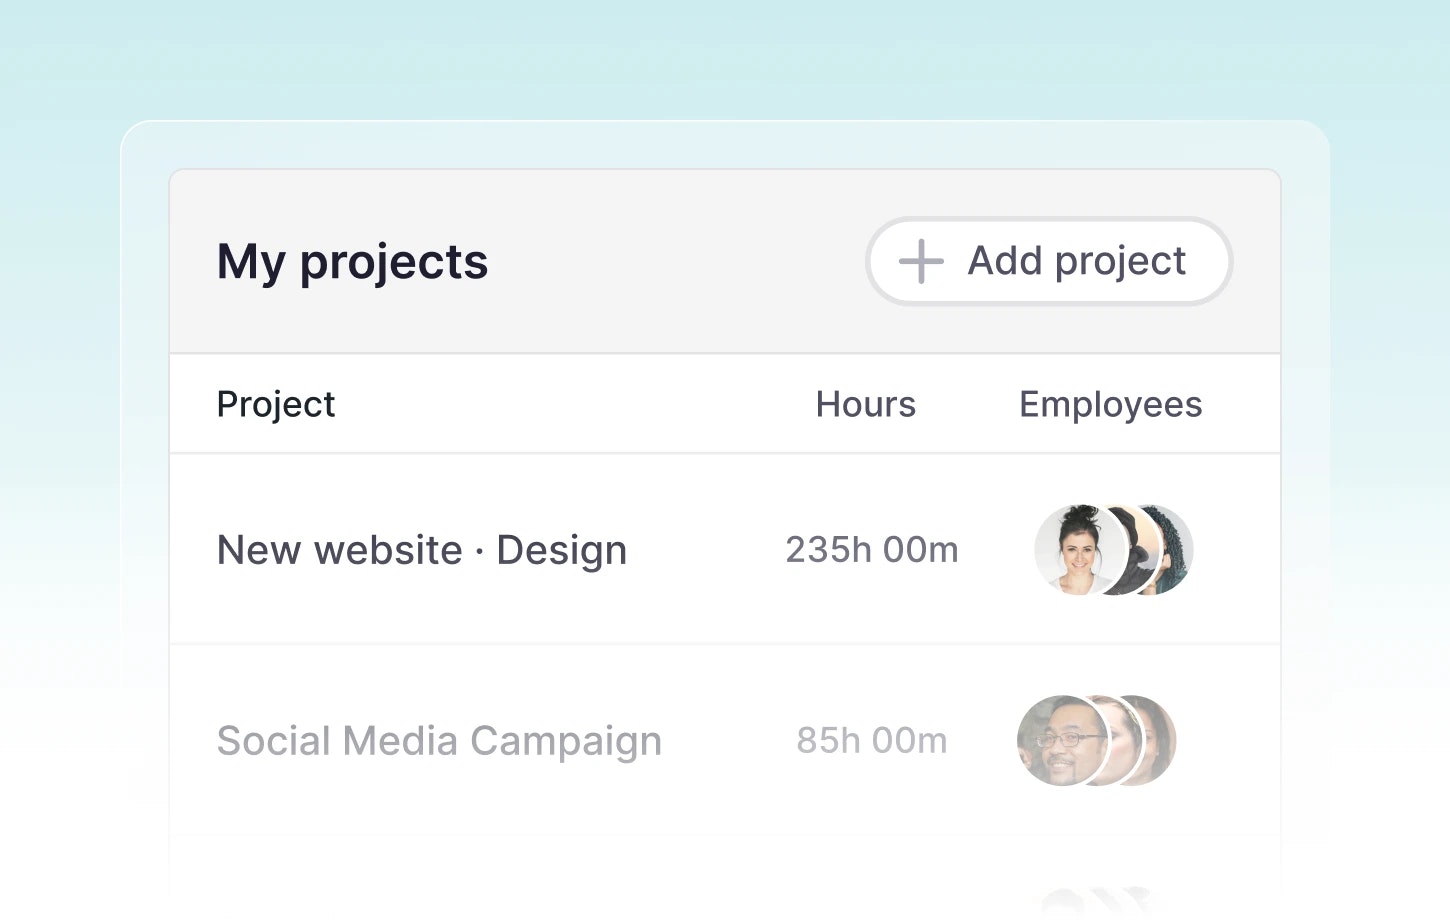Click the '85h 00m' hours value
The height and width of the screenshot is (920, 1450).
click(871, 741)
